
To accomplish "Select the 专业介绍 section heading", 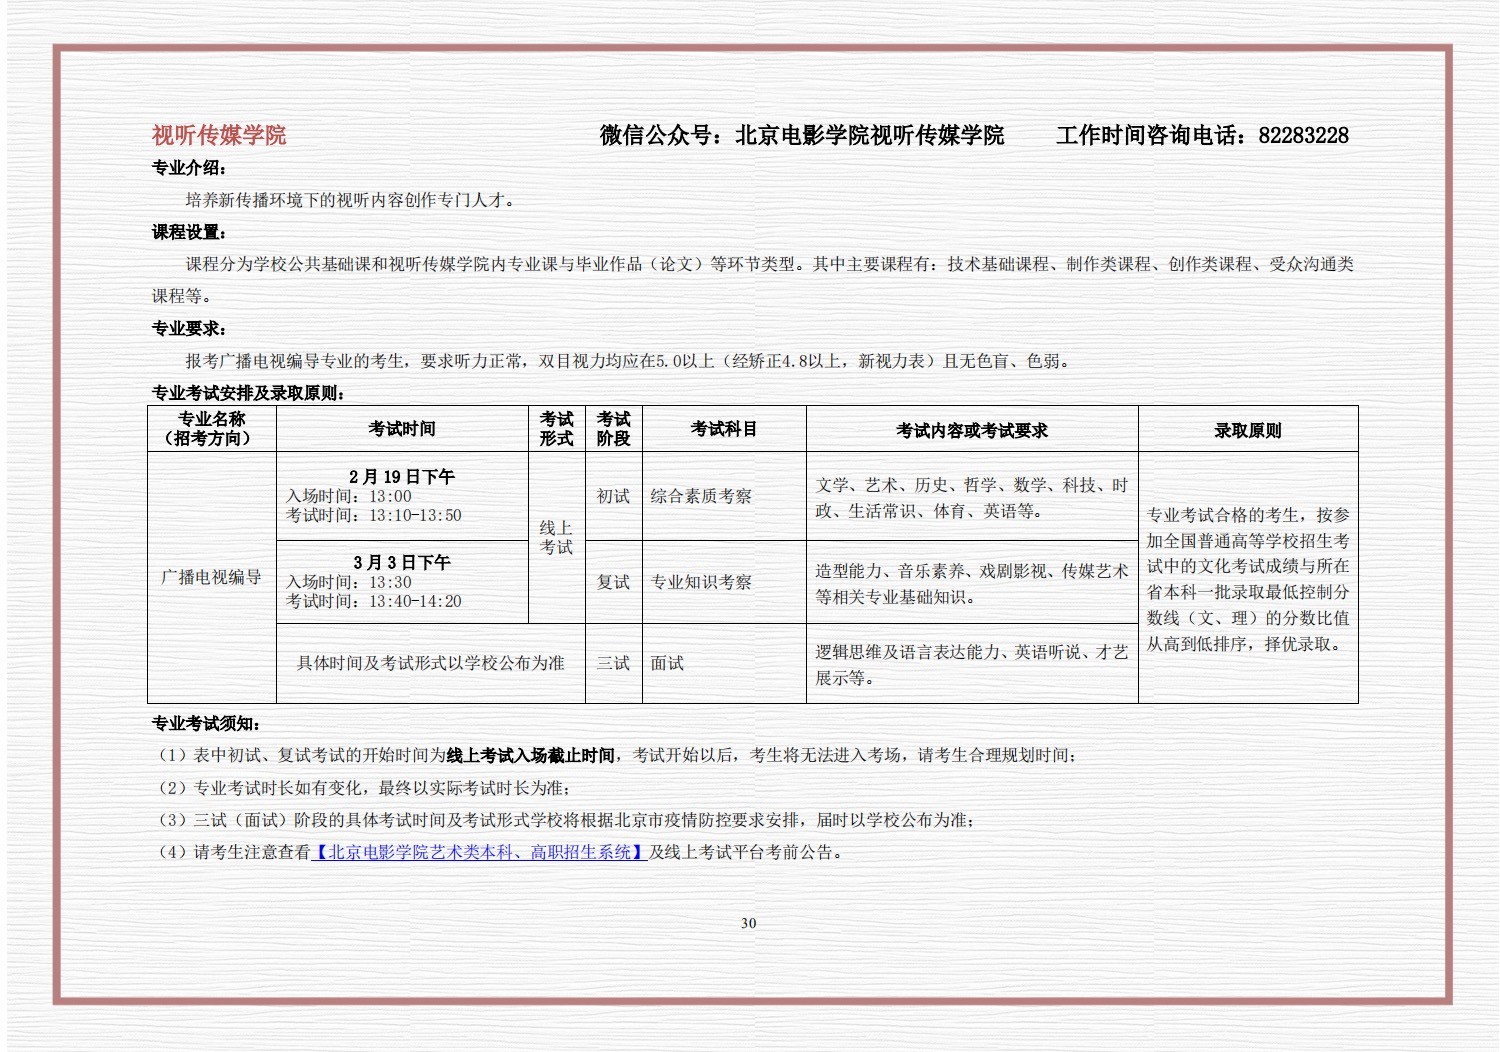I will point(189,168).
